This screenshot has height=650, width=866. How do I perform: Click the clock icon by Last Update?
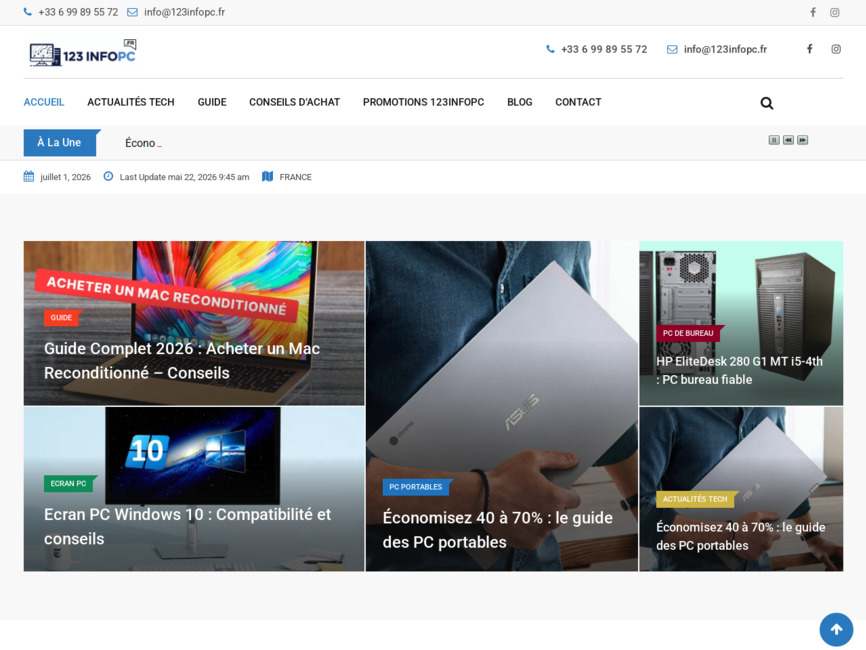pyautogui.click(x=108, y=176)
